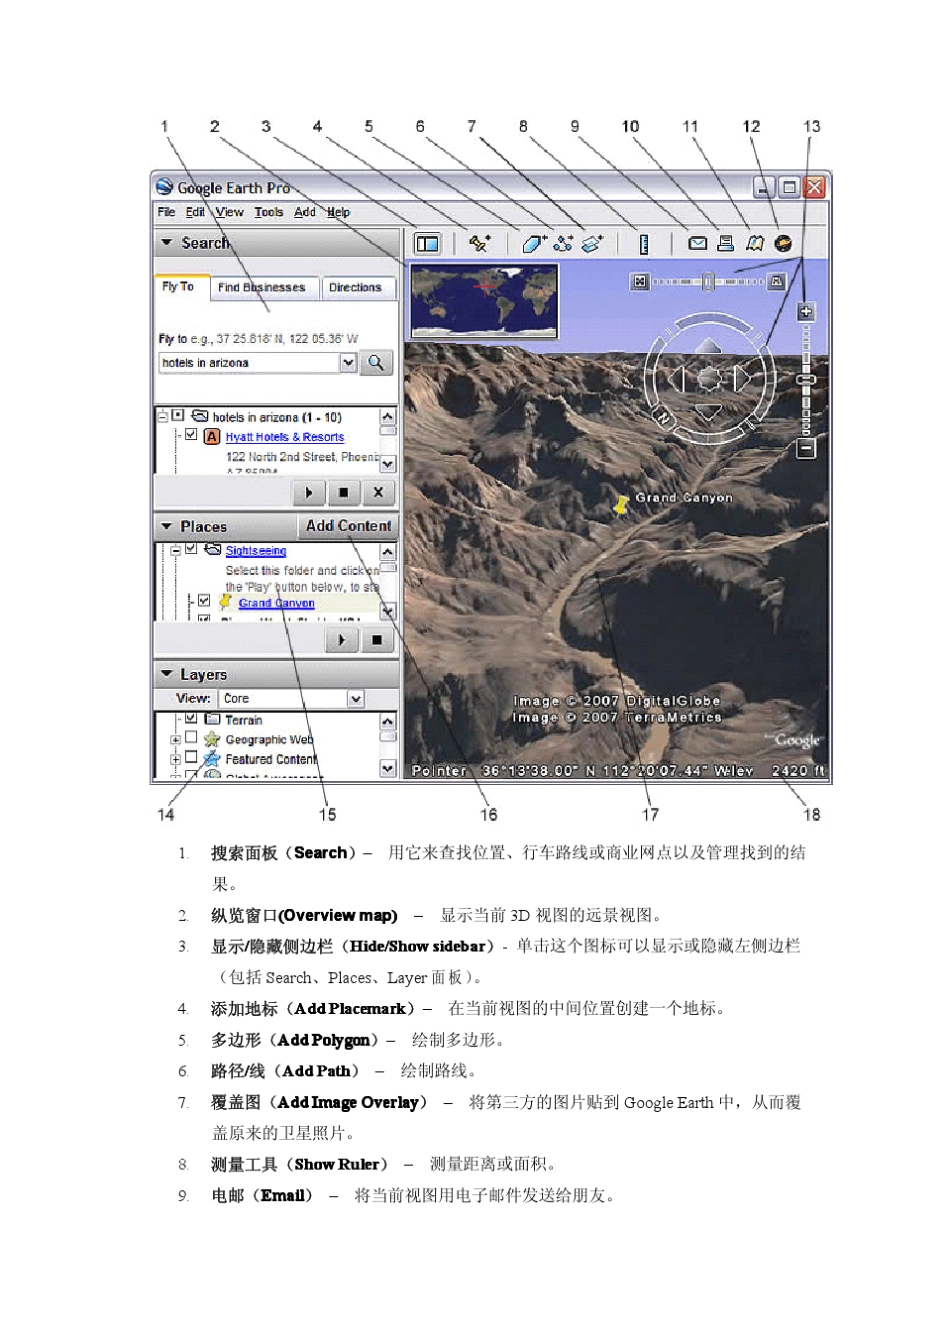Zoom in with the plus button
Screen dimensions: 950x1344
coord(806,312)
